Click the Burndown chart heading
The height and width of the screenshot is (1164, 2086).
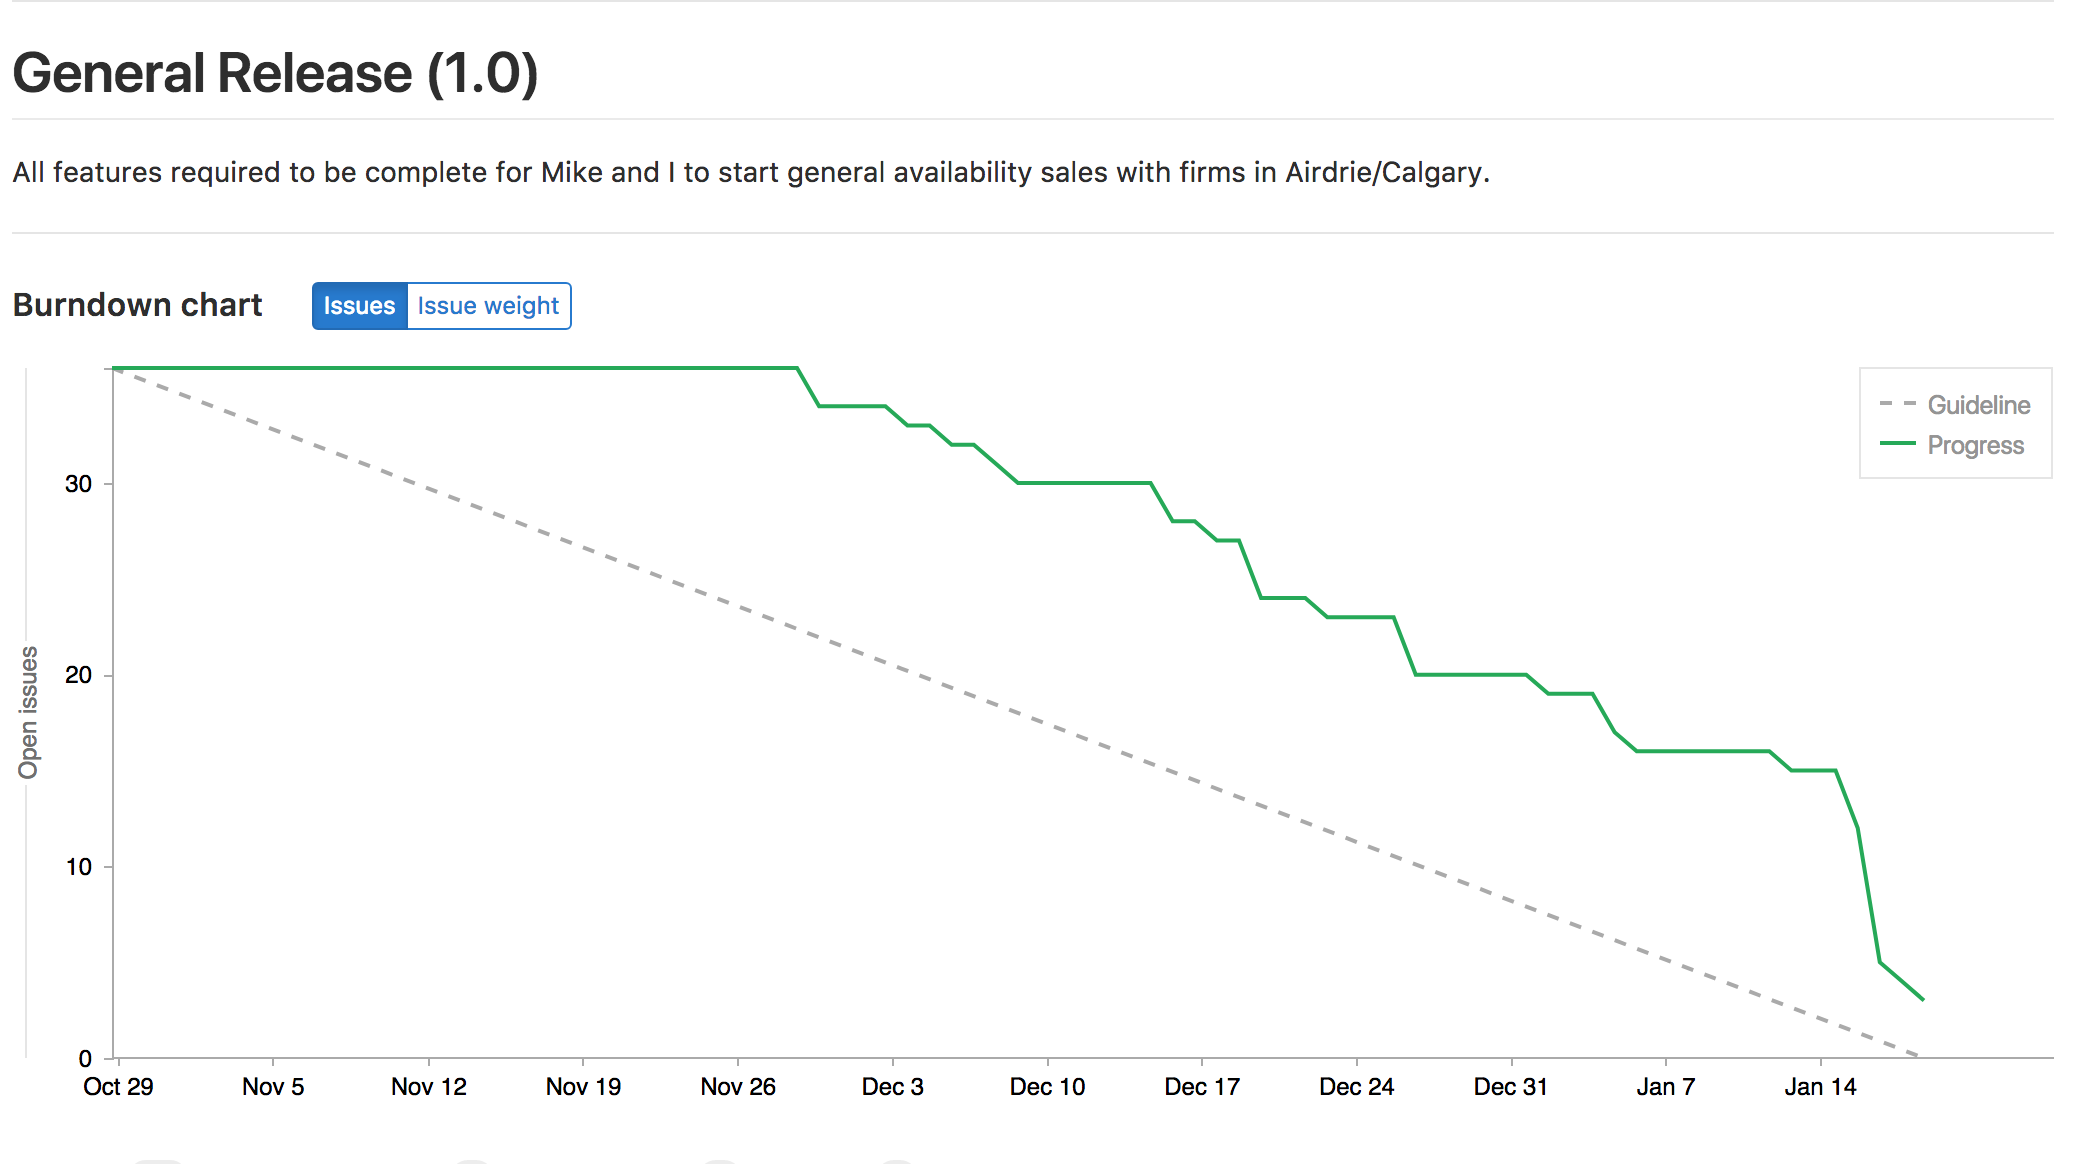pyautogui.click(x=137, y=305)
